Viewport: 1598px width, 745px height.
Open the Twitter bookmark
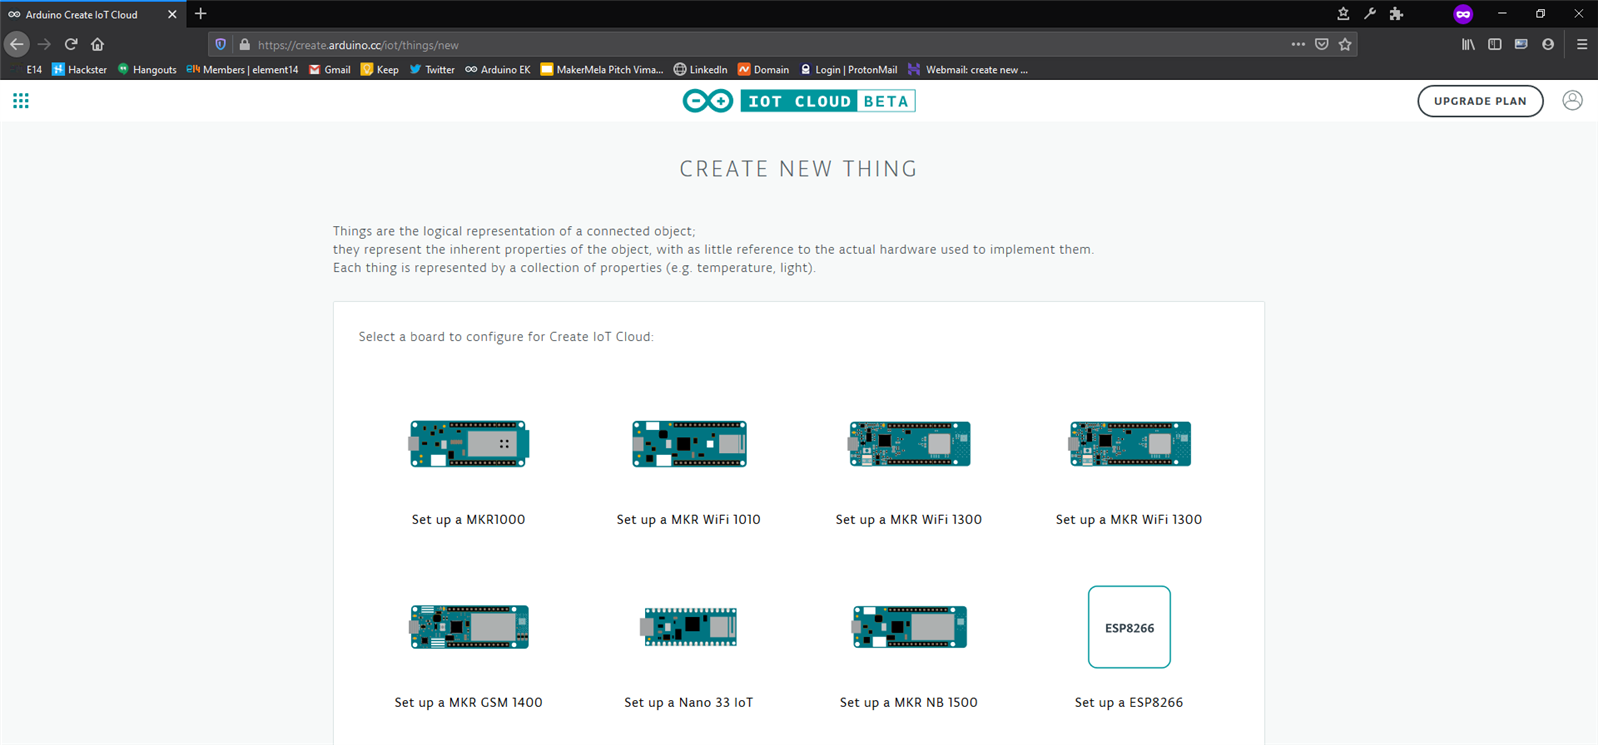[x=432, y=70]
